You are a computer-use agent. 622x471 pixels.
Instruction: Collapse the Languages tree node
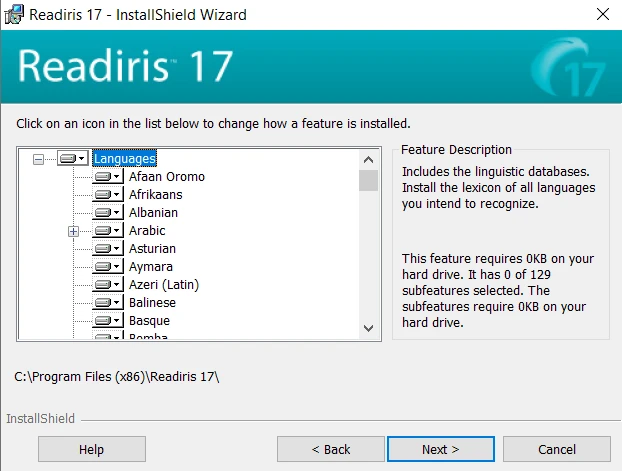[x=38, y=159]
